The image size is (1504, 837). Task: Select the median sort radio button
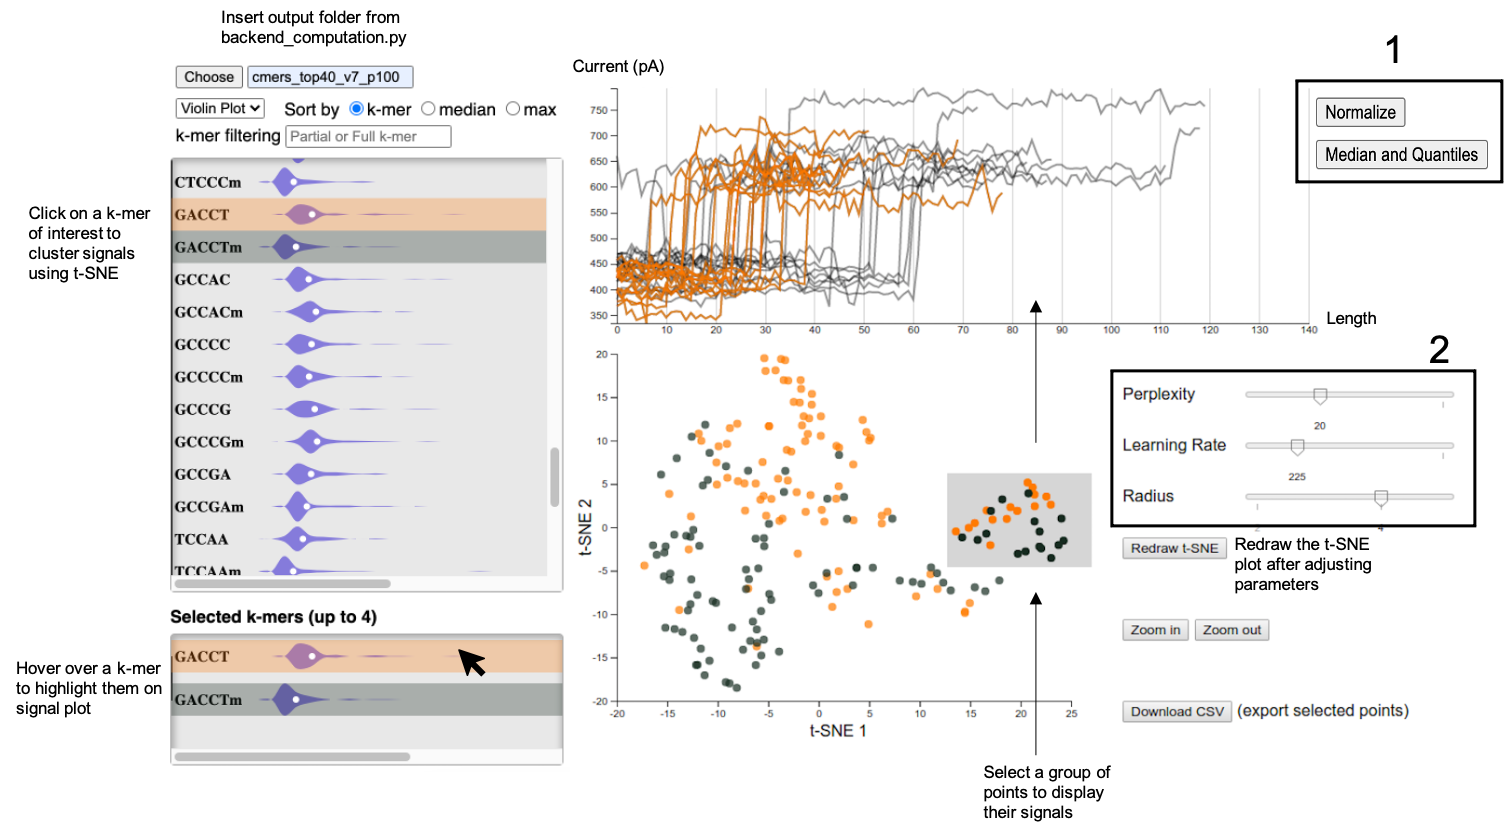coord(428,109)
